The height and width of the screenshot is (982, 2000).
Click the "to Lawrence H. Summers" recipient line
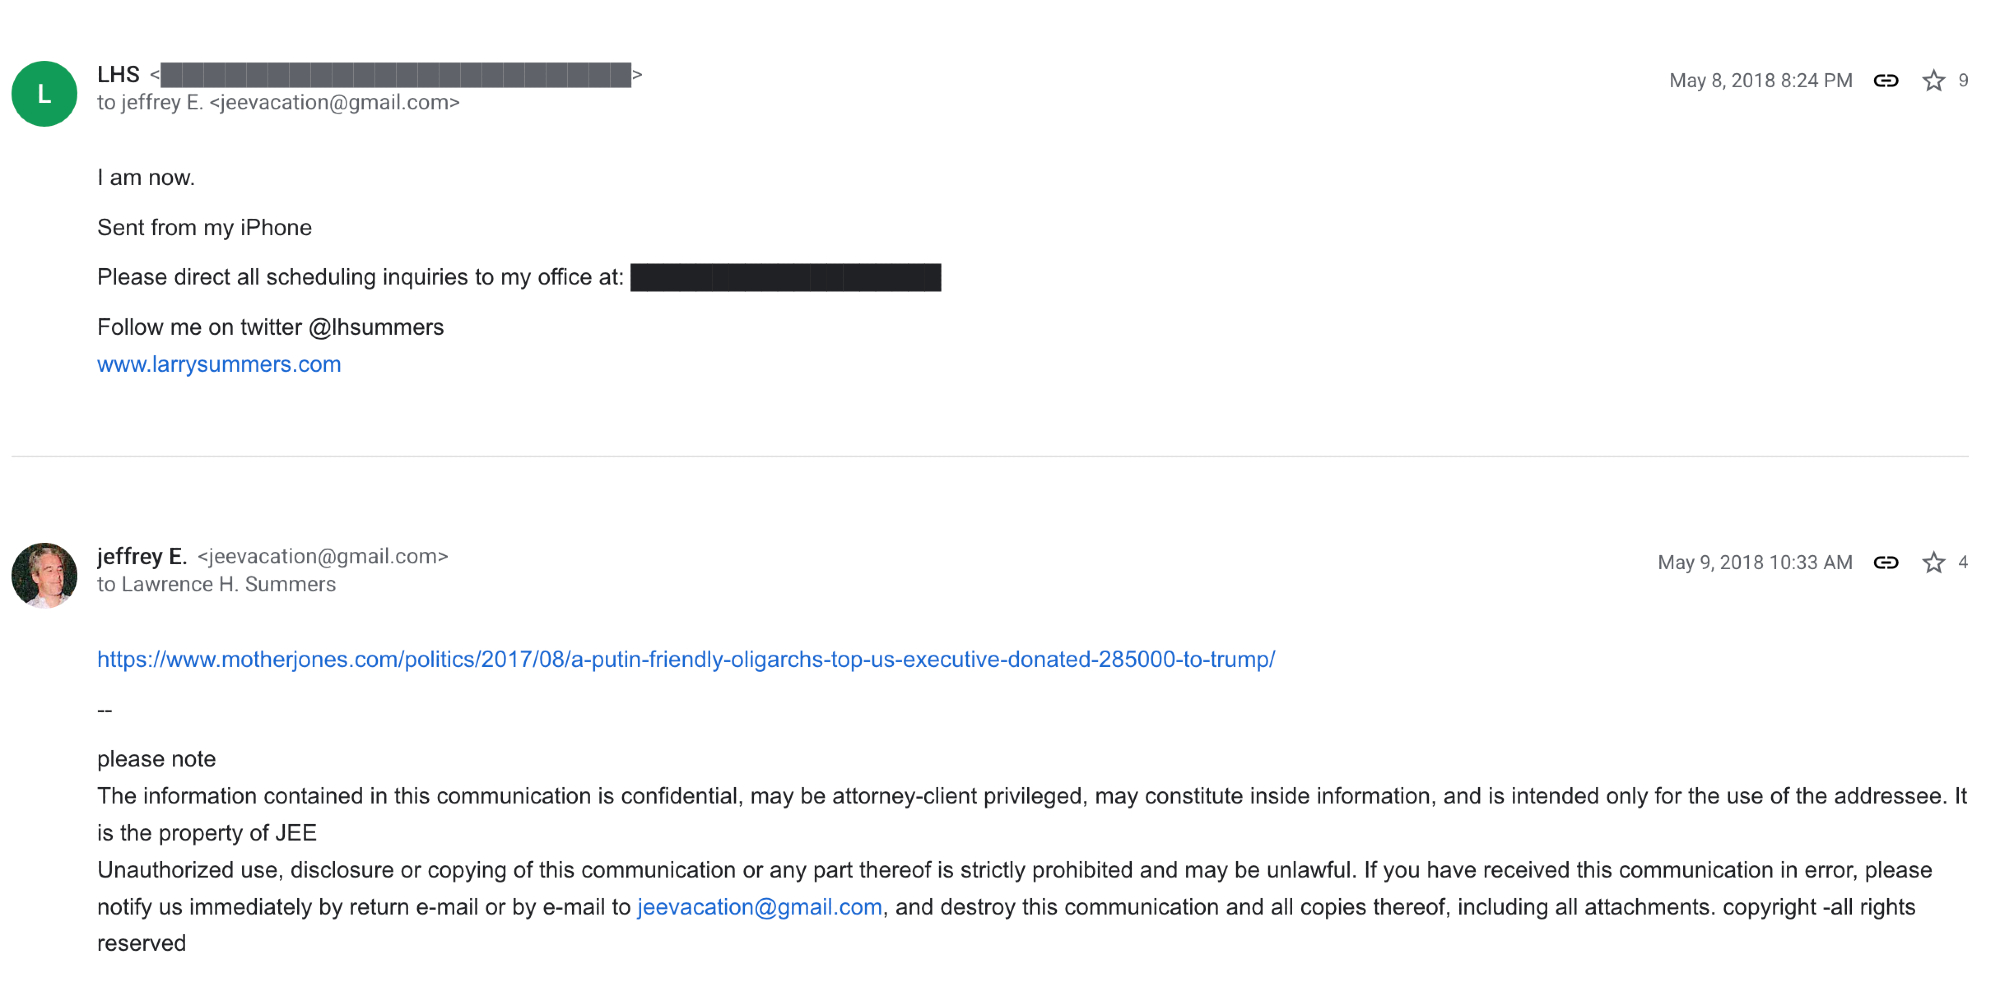point(216,585)
